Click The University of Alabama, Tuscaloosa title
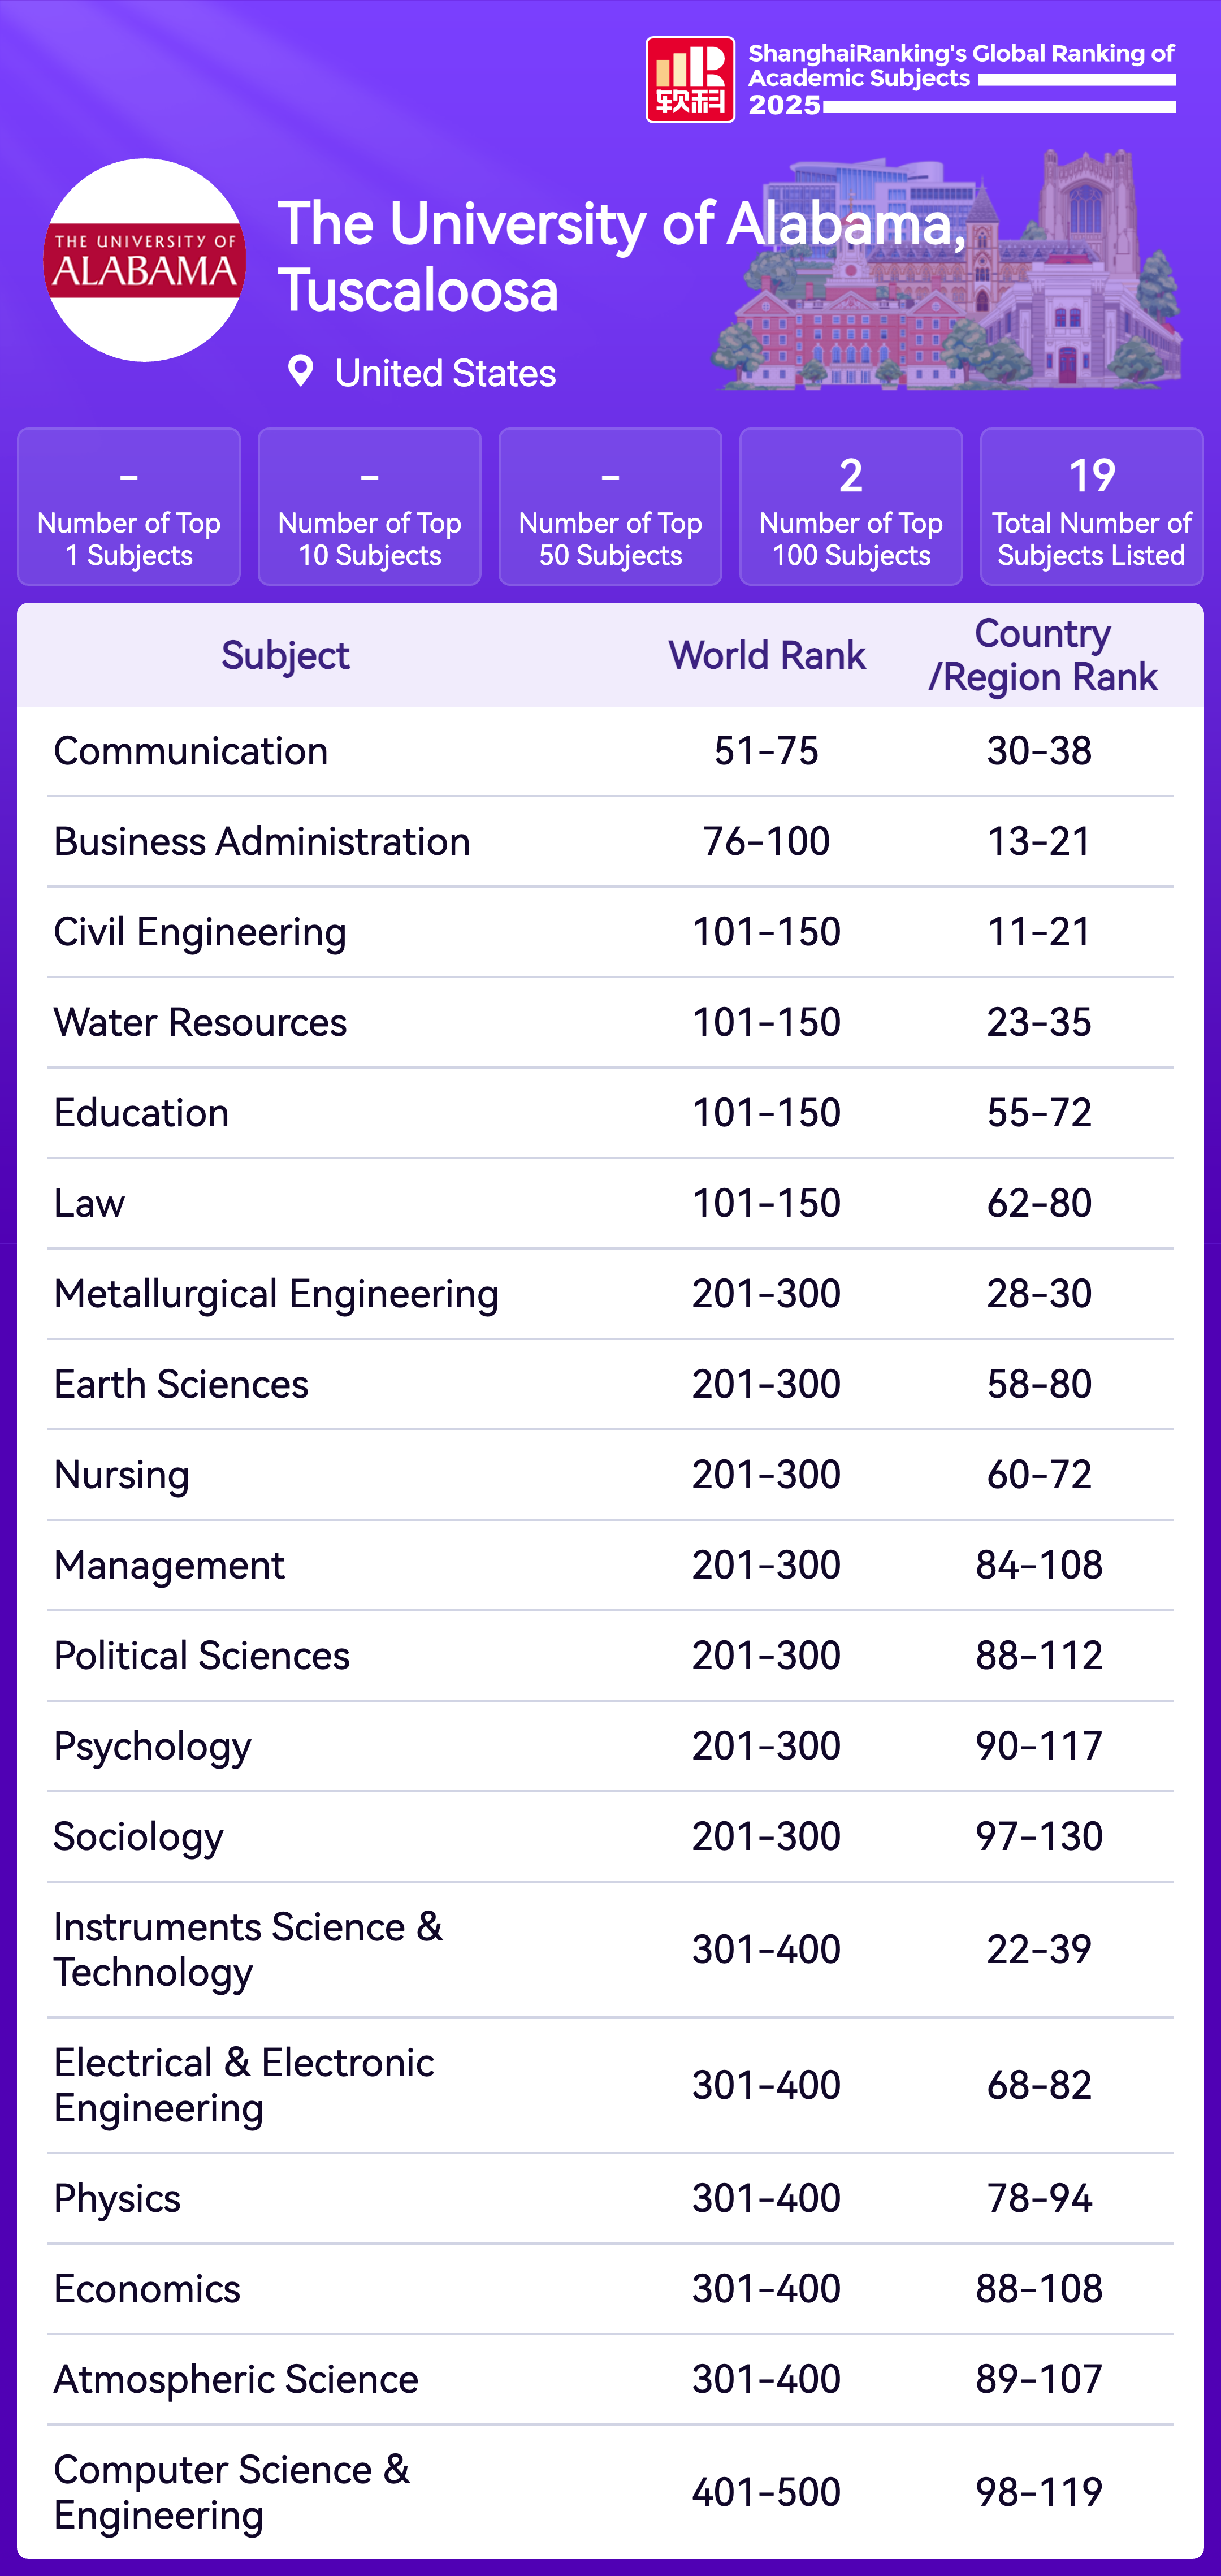Image resolution: width=1221 pixels, height=2576 pixels. coord(620,256)
